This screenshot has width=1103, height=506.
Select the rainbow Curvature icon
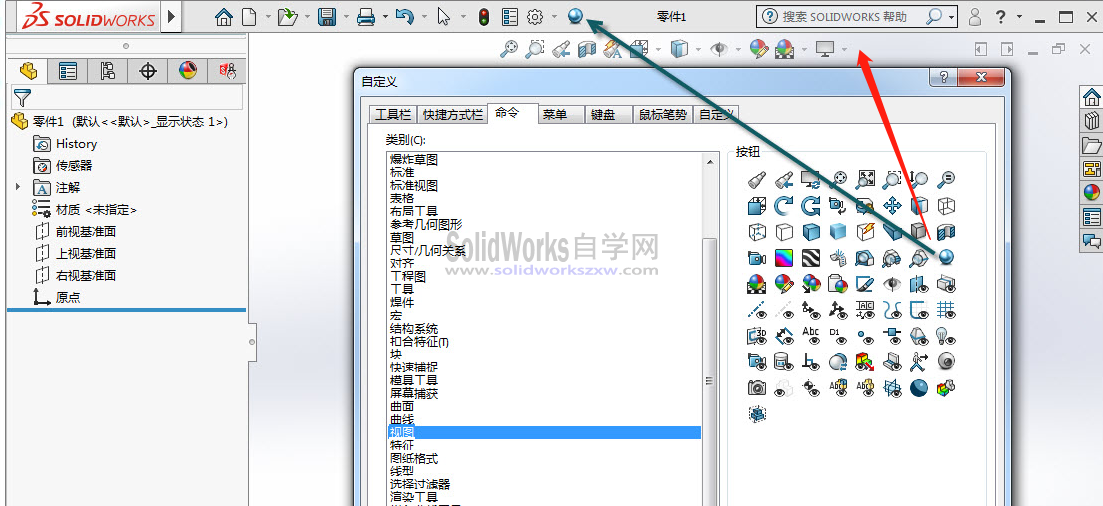point(783,258)
